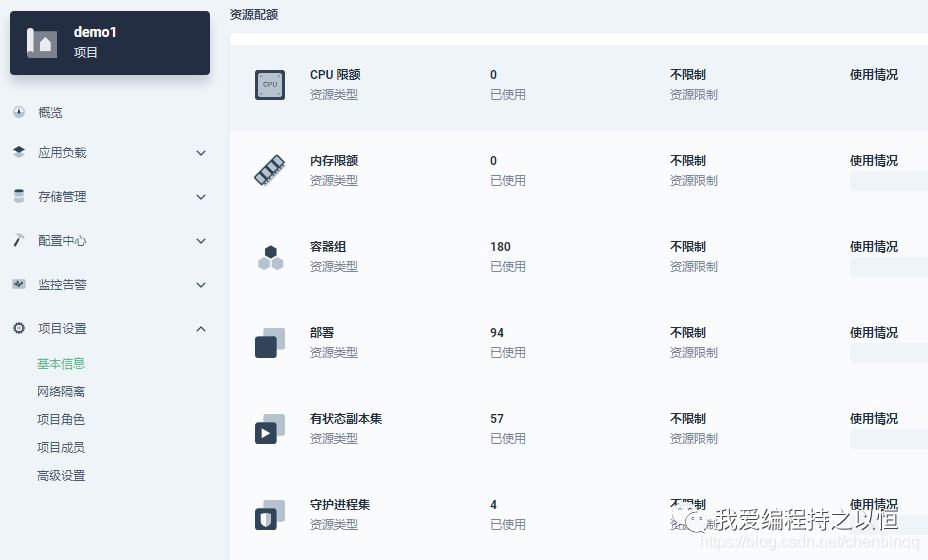Viewport: 928px width, 560px height.
Task: Expand the 监控告警 menu chevron
Action: (x=201, y=285)
